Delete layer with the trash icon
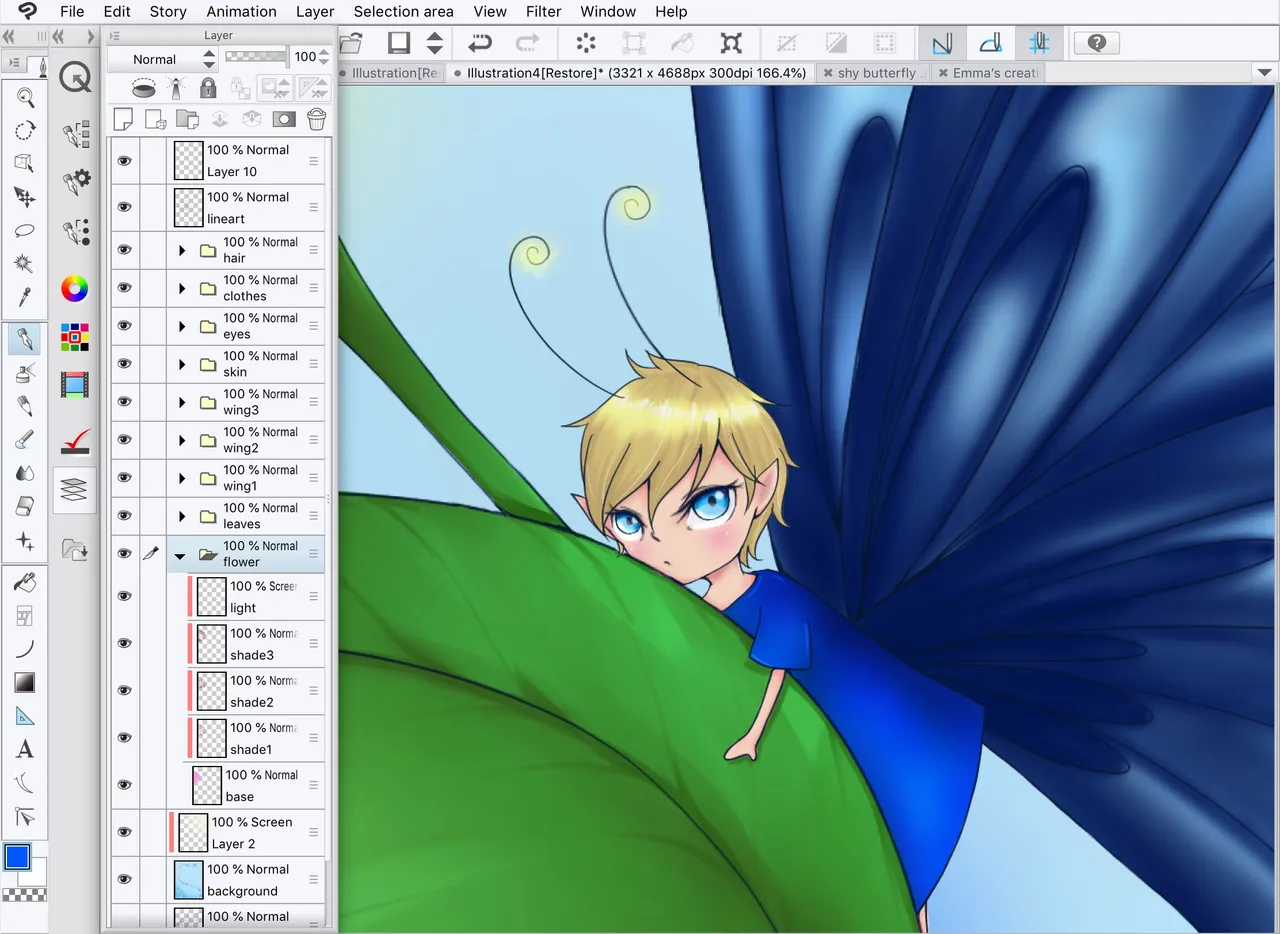1280x934 pixels. tap(316, 120)
